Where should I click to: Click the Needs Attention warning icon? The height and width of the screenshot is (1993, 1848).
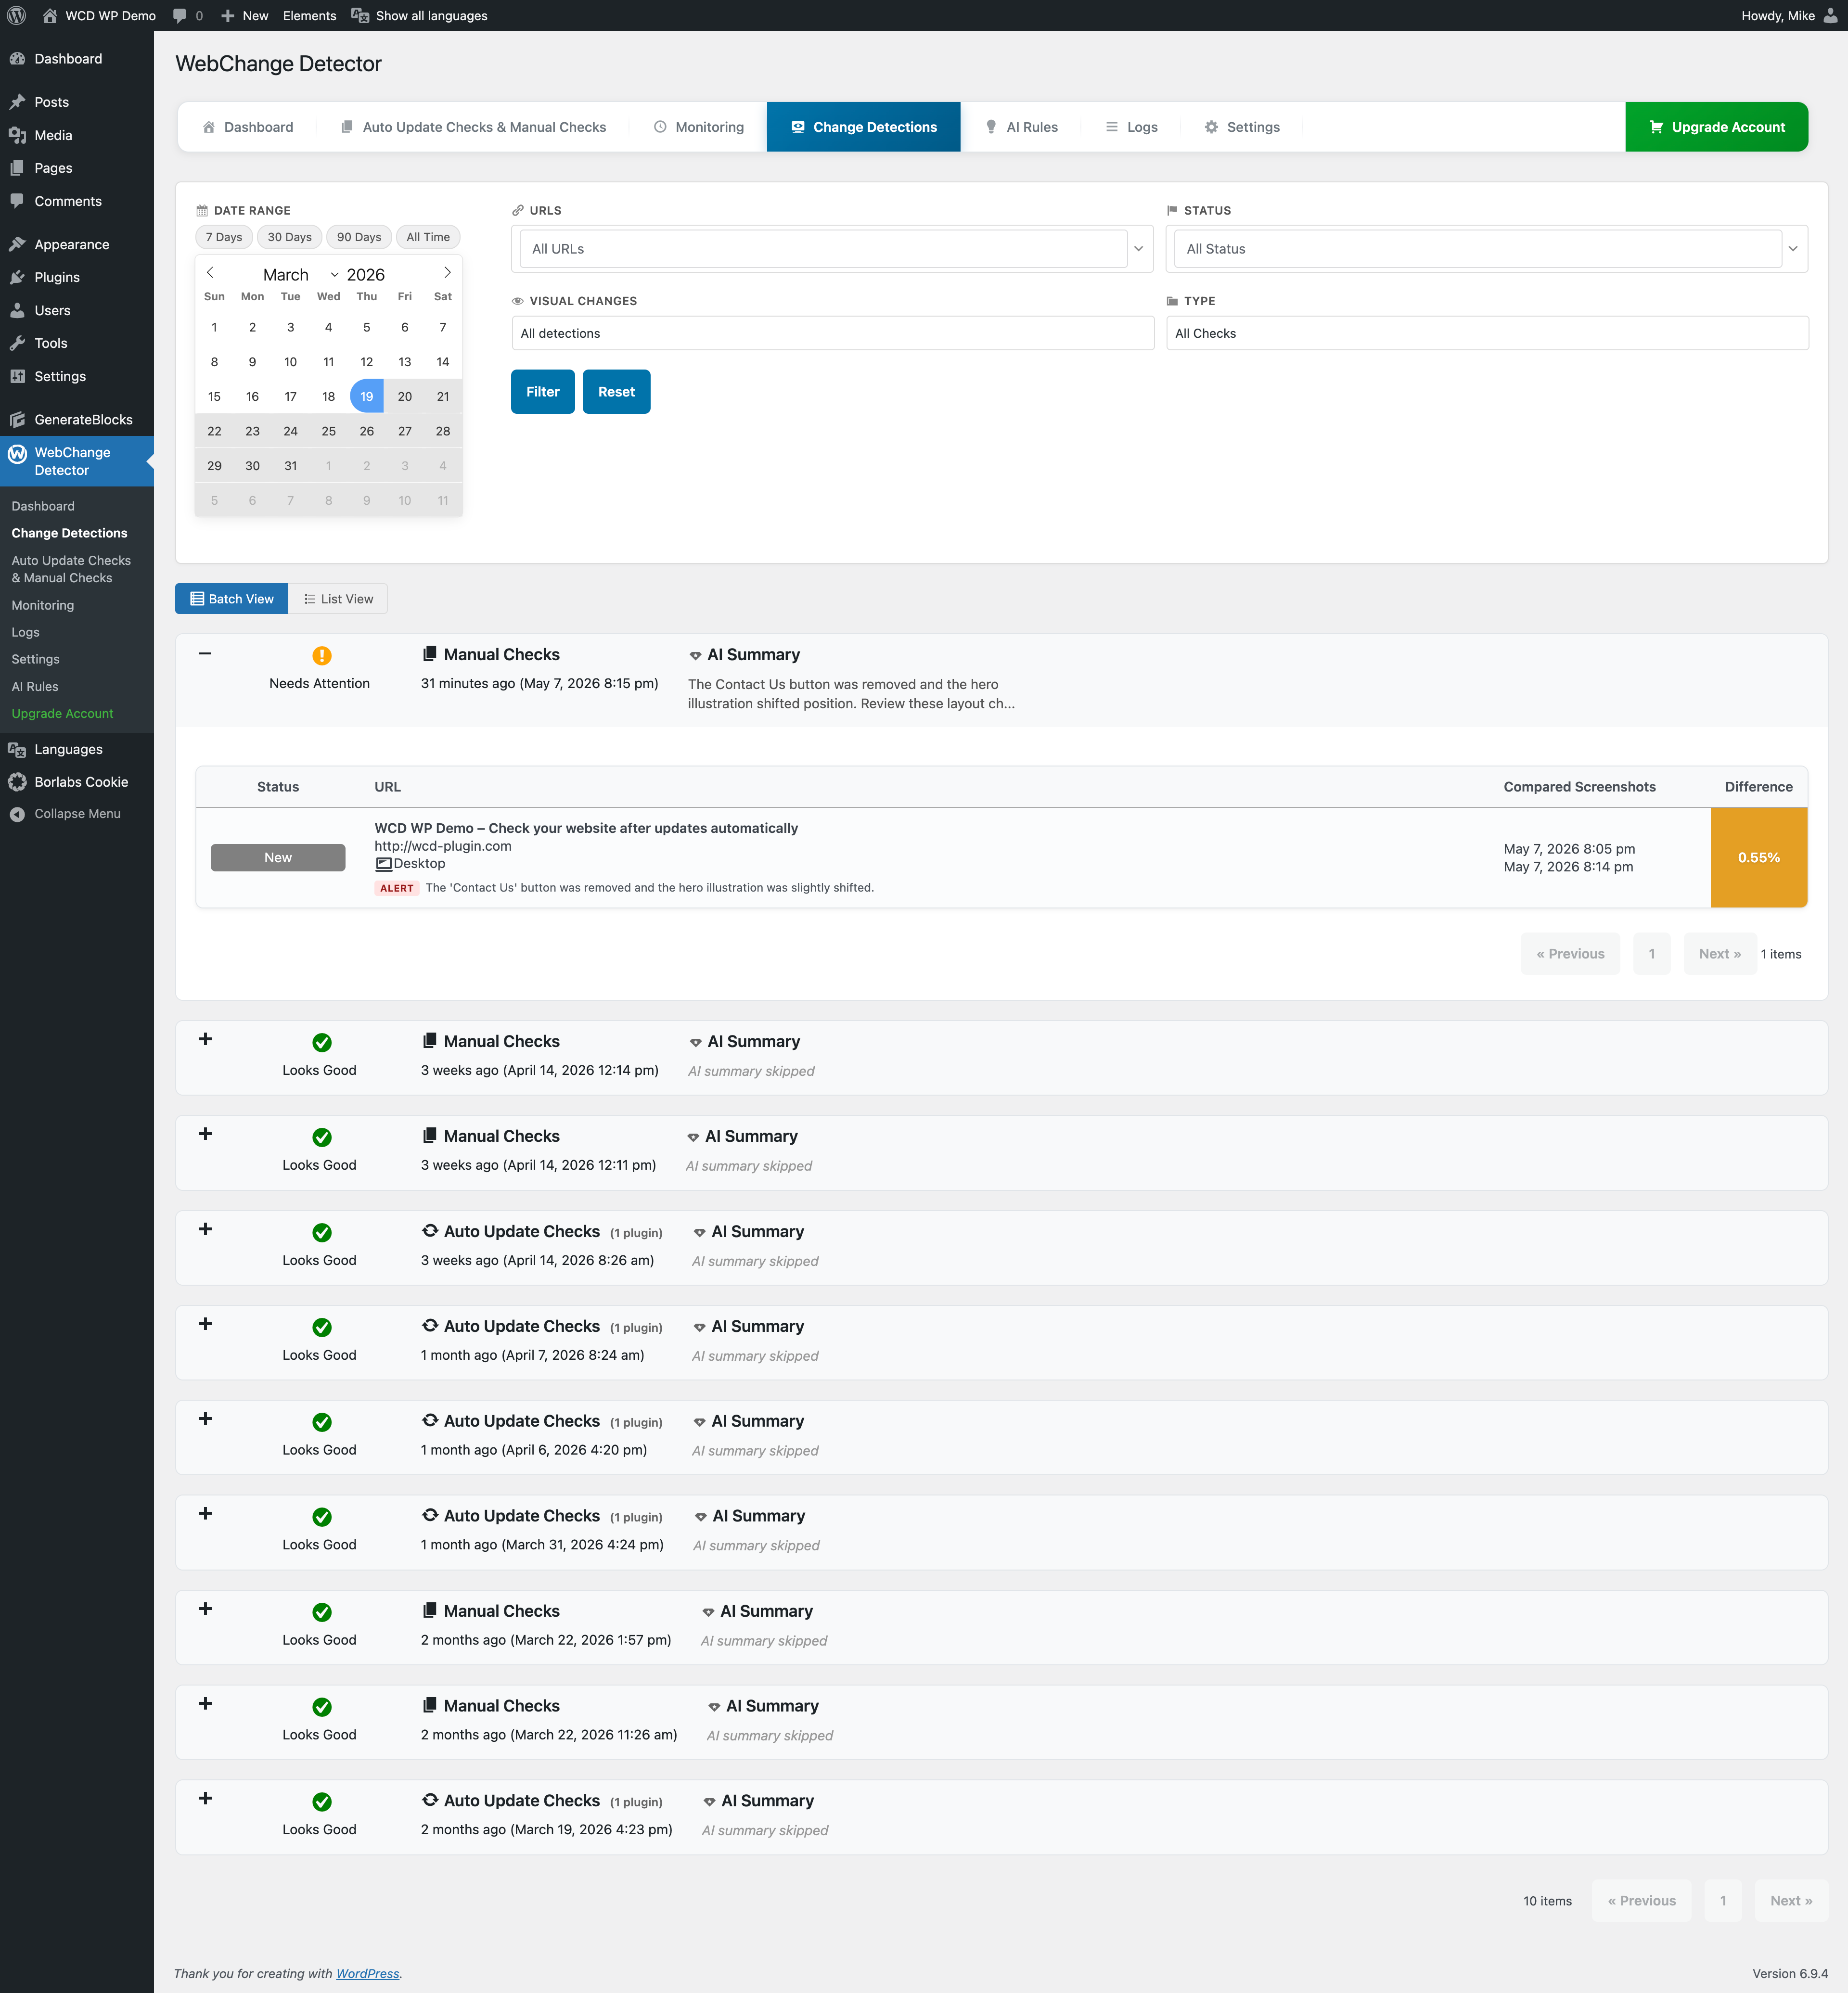point(321,656)
